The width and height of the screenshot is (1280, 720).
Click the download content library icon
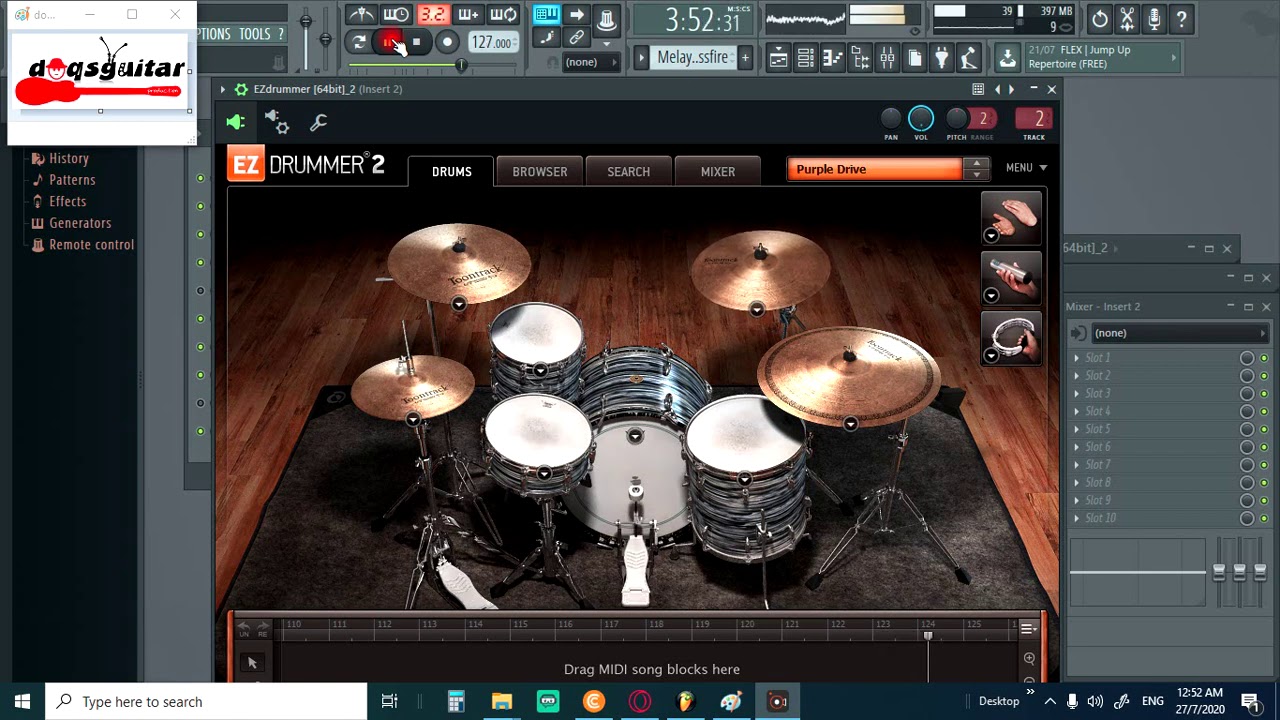click(1007, 59)
